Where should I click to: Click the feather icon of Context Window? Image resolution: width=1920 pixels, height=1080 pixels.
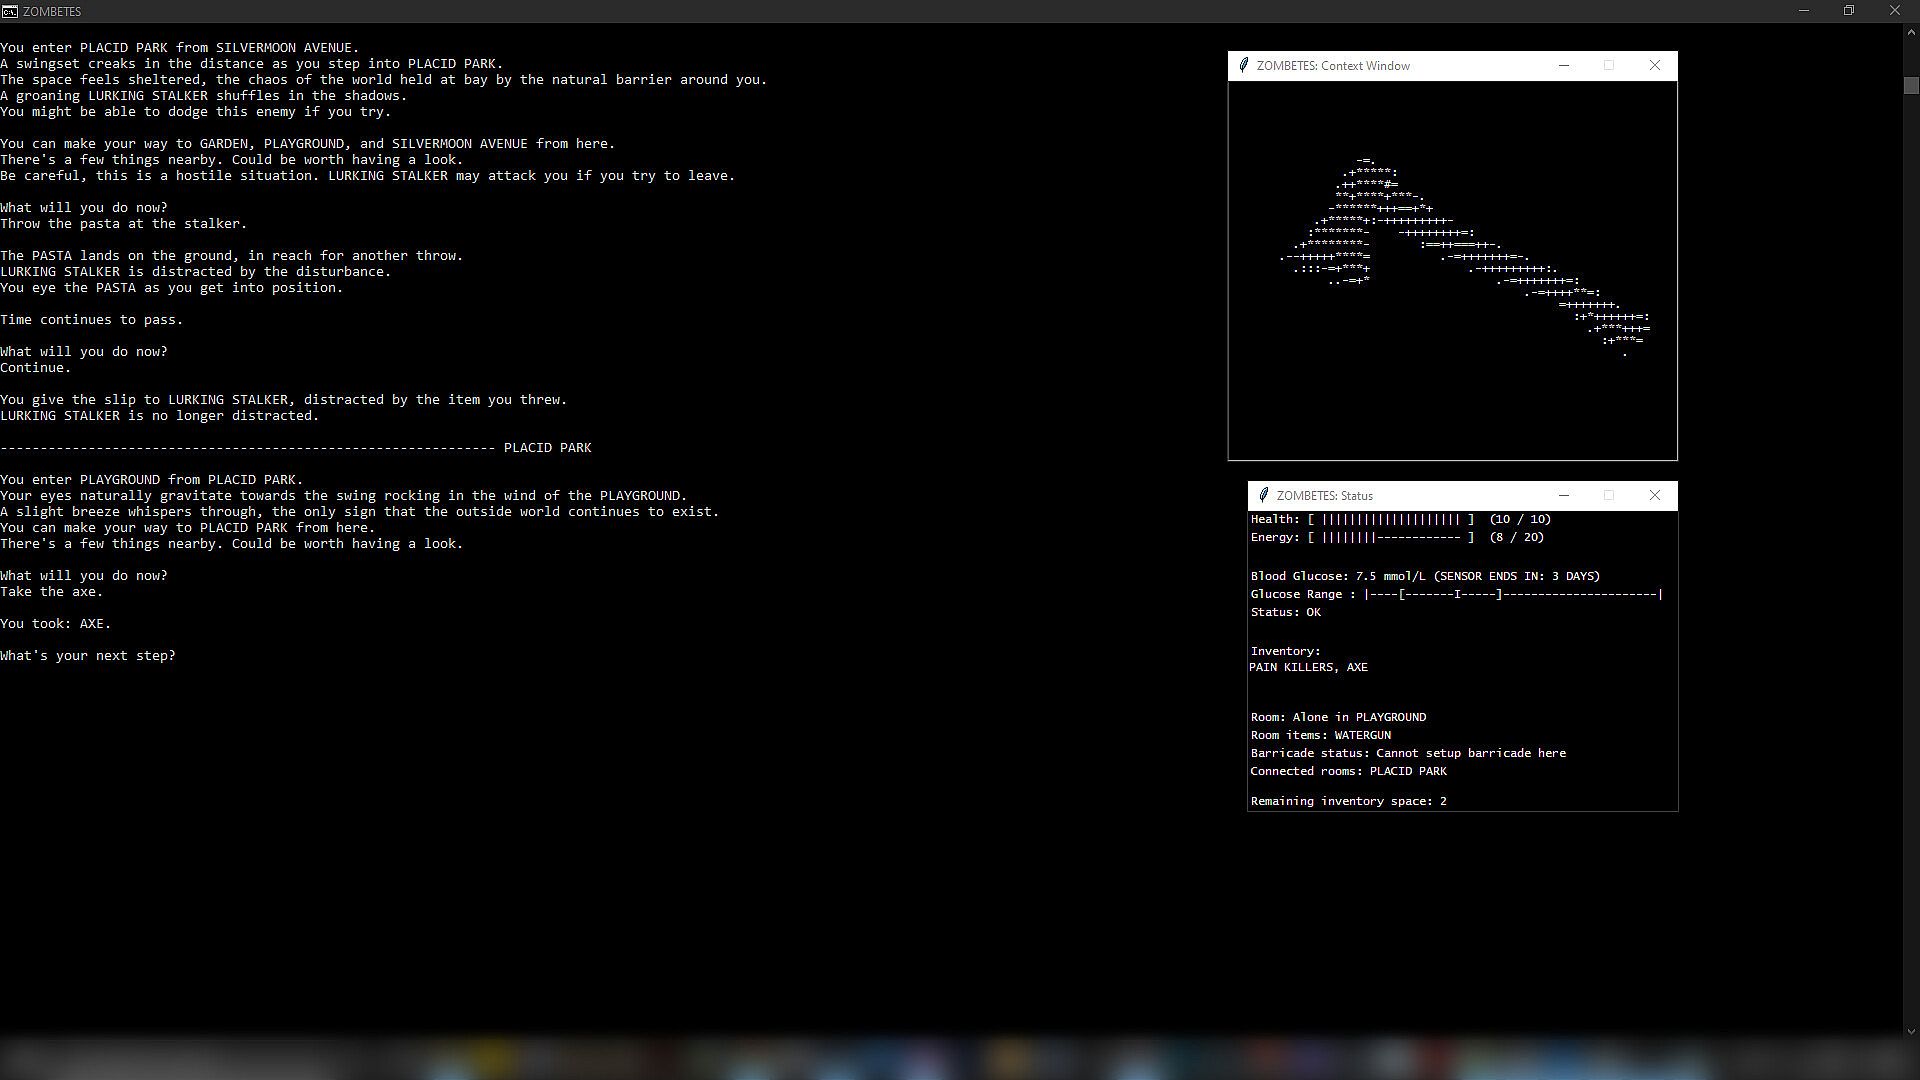[x=1243, y=66]
